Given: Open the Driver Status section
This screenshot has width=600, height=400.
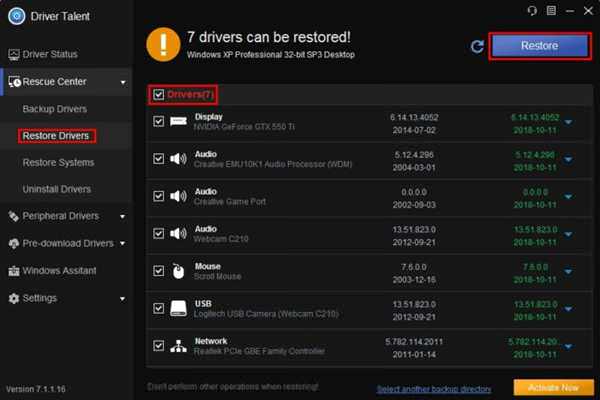Looking at the screenshot, I should pyautogui.click(x=50, y=54).
